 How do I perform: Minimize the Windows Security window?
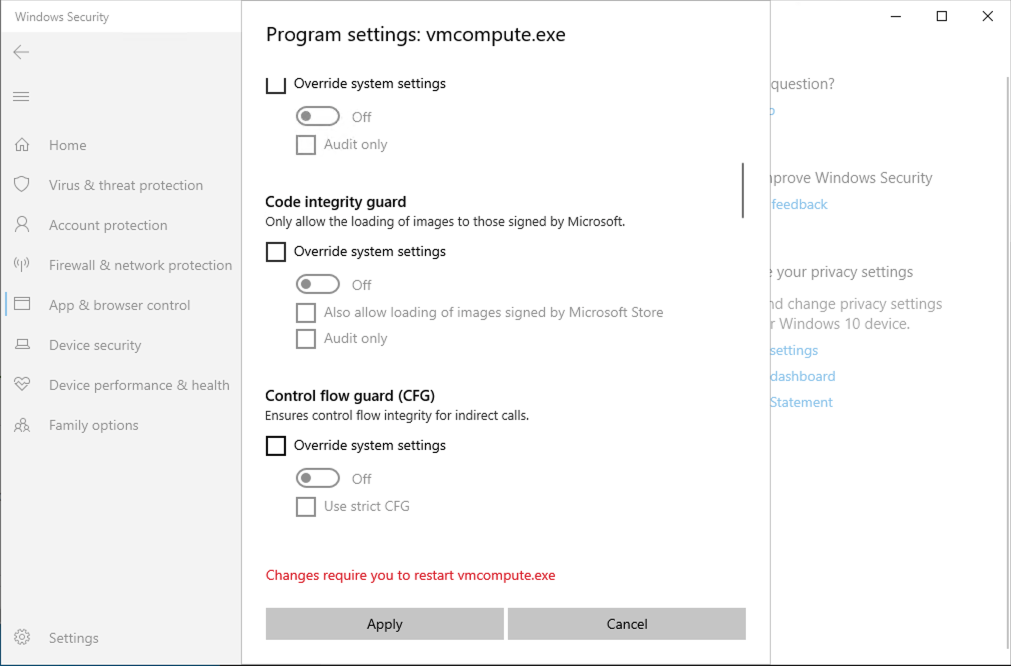tap(896, 16)
